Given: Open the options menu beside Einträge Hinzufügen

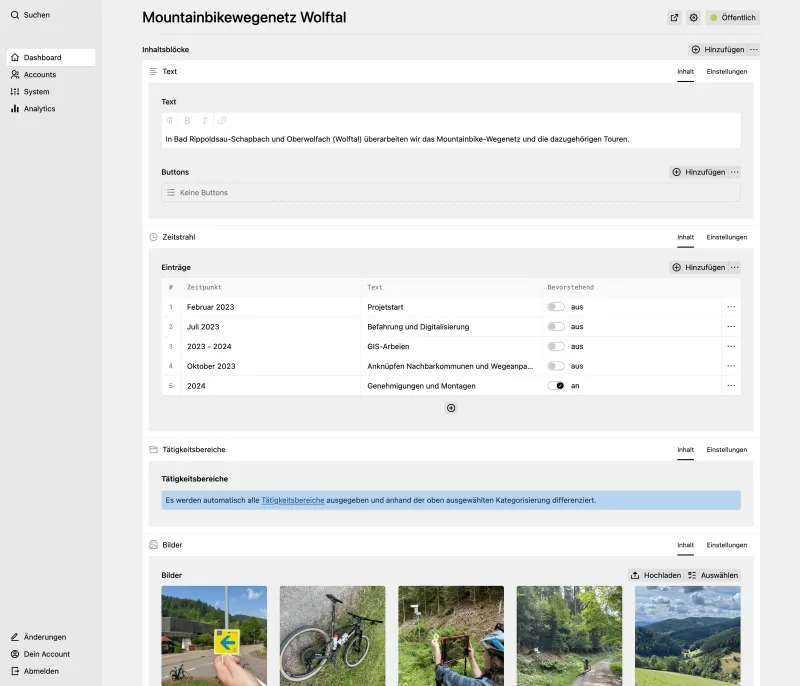Looking at the screenshot, I should point(734,267).
